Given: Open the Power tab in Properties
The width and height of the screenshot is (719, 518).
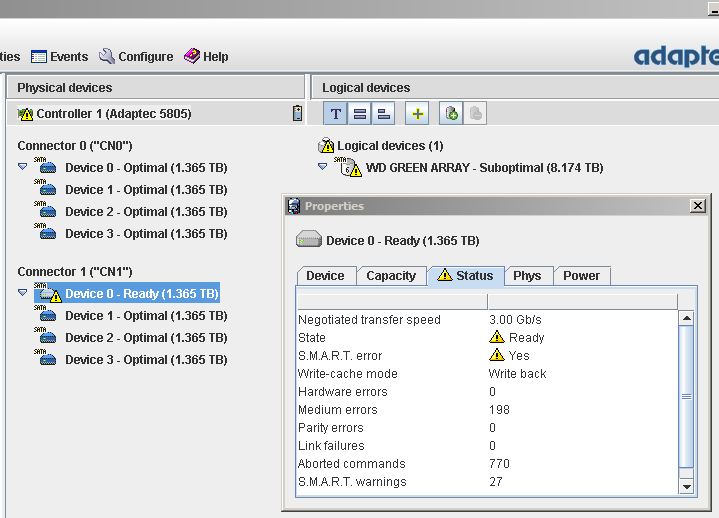Looking at the screenshot, I should point(581,276).
